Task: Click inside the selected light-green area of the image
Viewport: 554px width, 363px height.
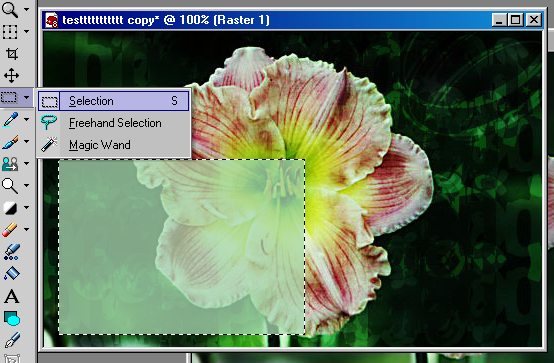Action: (x=181, y=247)
